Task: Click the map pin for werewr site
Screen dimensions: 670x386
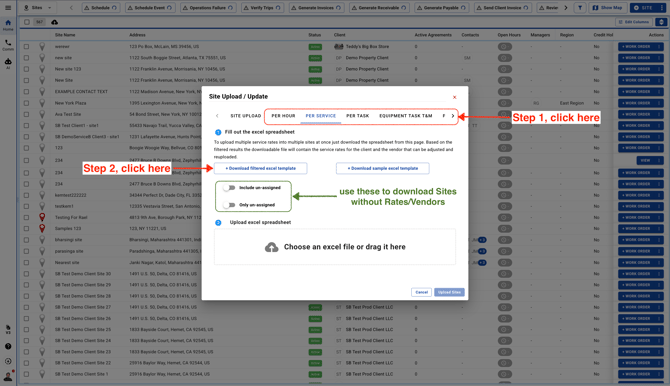Action: [42, 47]
